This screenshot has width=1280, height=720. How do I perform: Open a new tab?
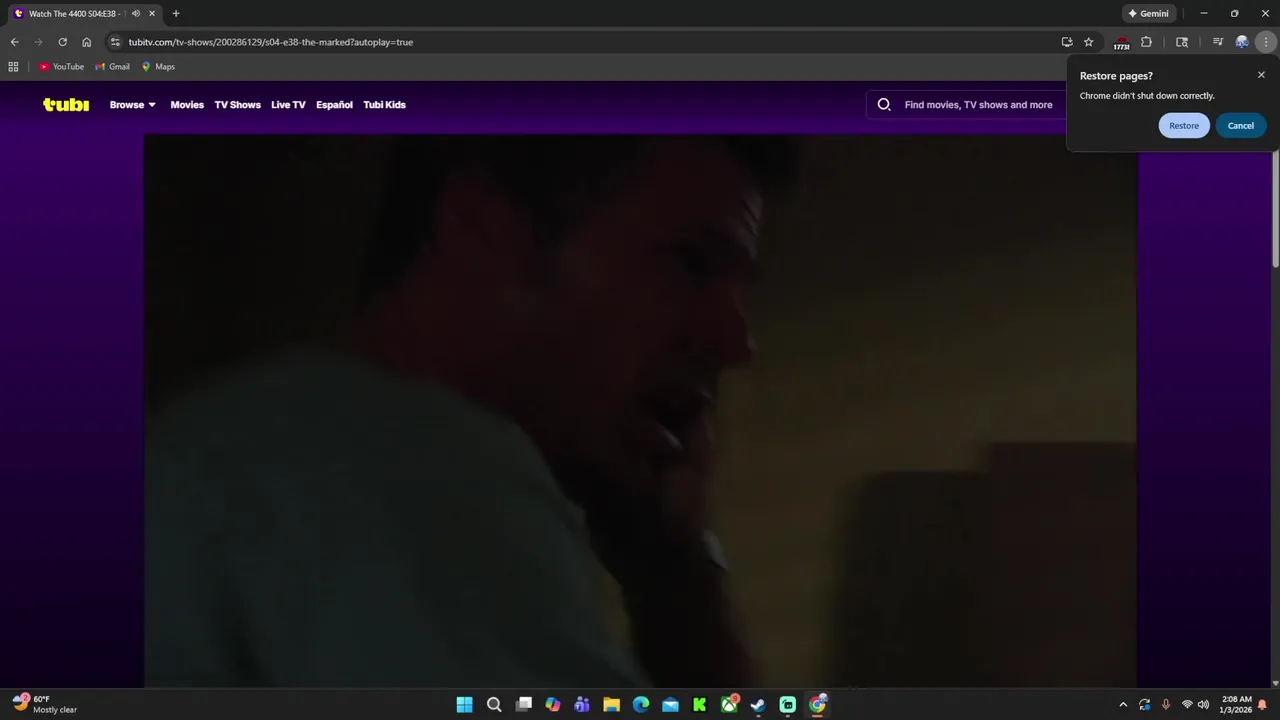point(176,14)
